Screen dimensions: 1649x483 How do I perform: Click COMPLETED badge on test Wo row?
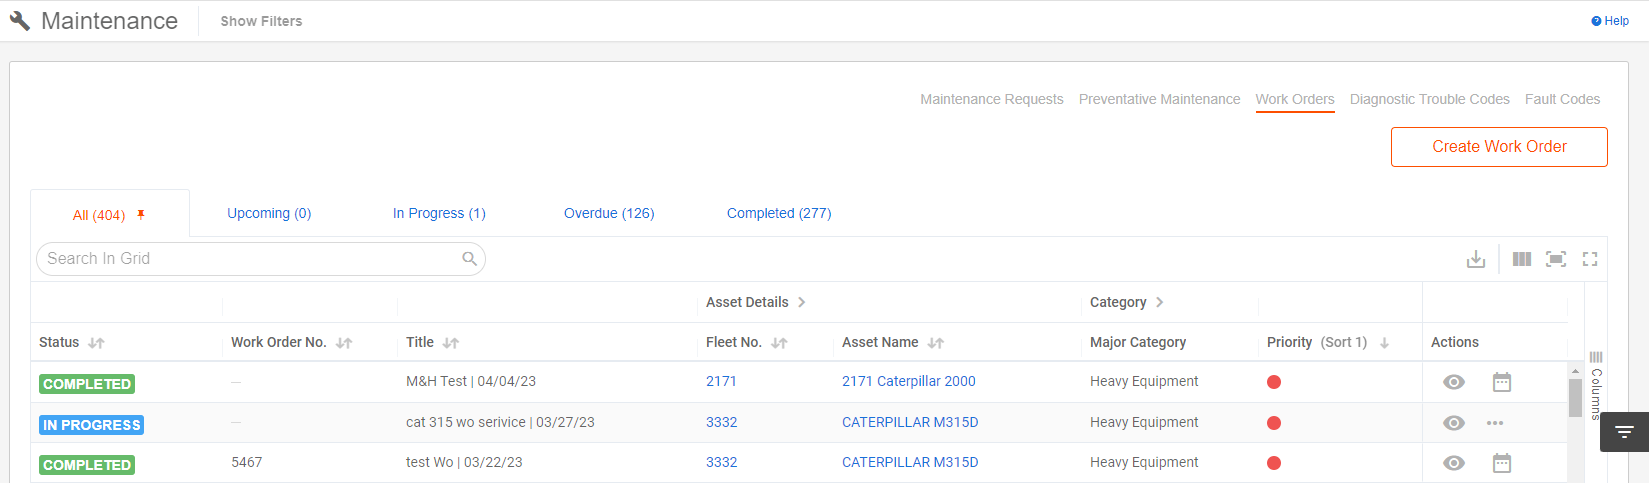[87, 465]
